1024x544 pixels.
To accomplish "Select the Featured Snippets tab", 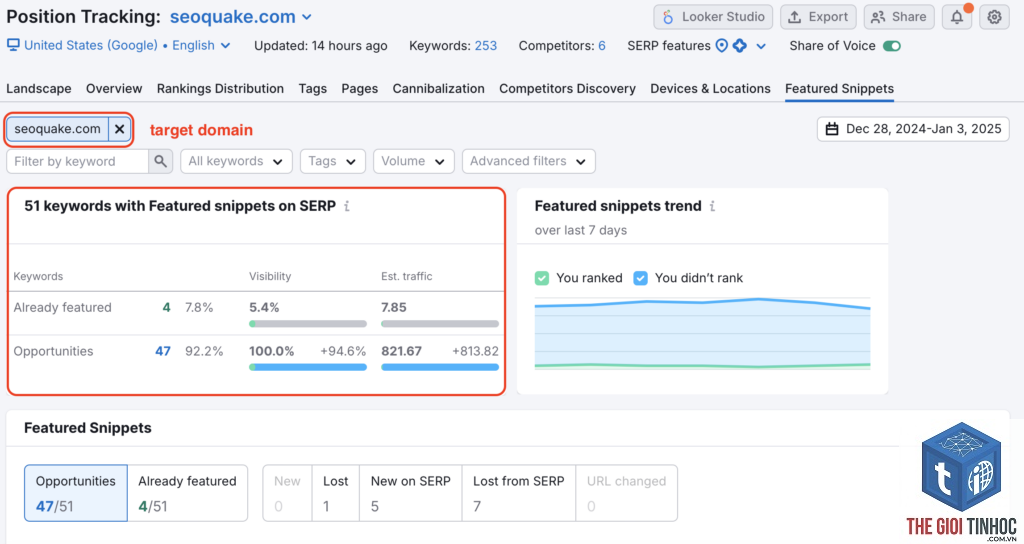I will [x=839, y=89].
